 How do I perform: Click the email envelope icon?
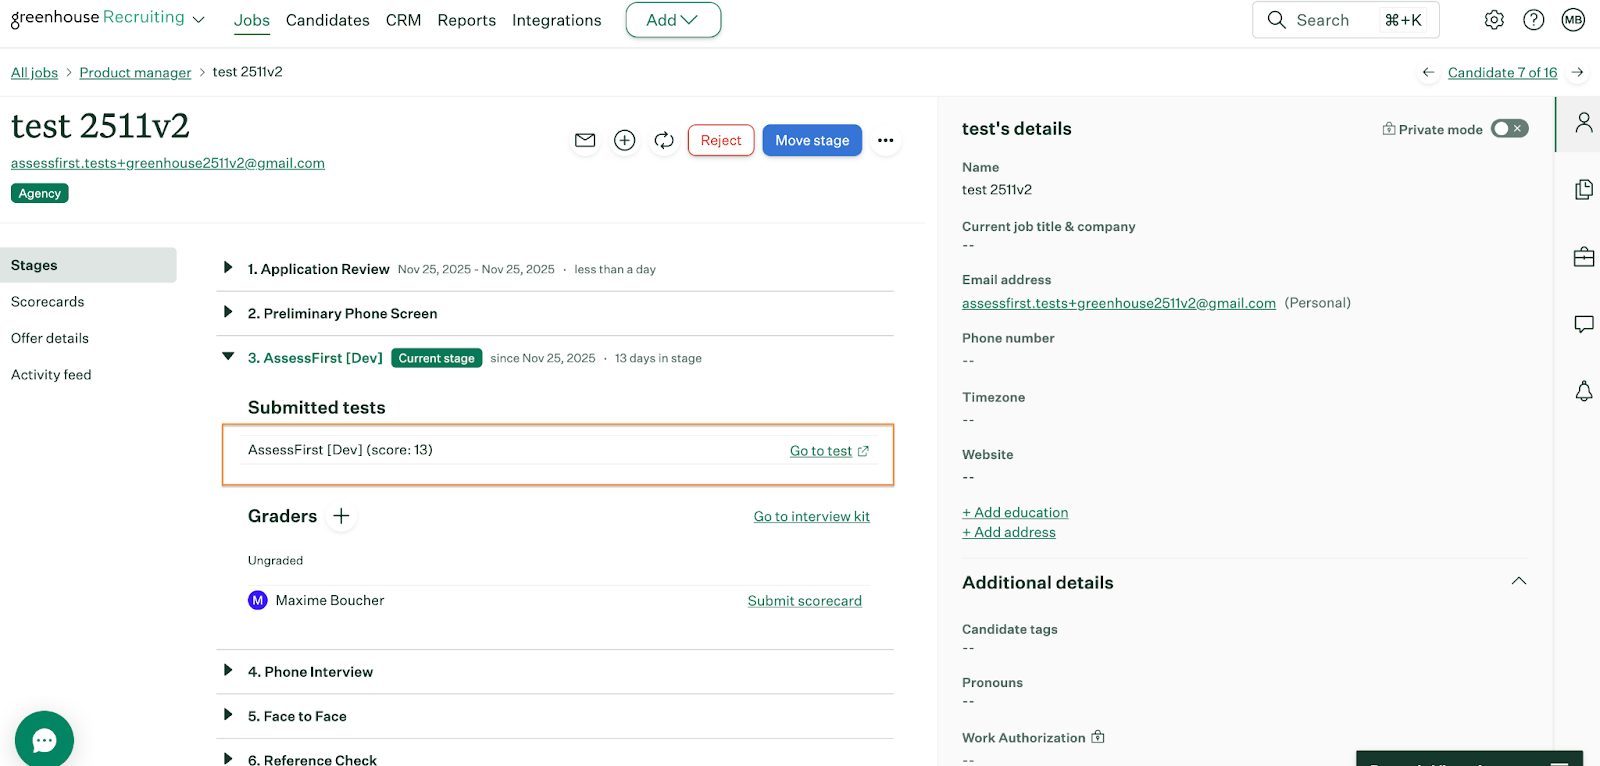pyautogui.click(x=585, y=140)
